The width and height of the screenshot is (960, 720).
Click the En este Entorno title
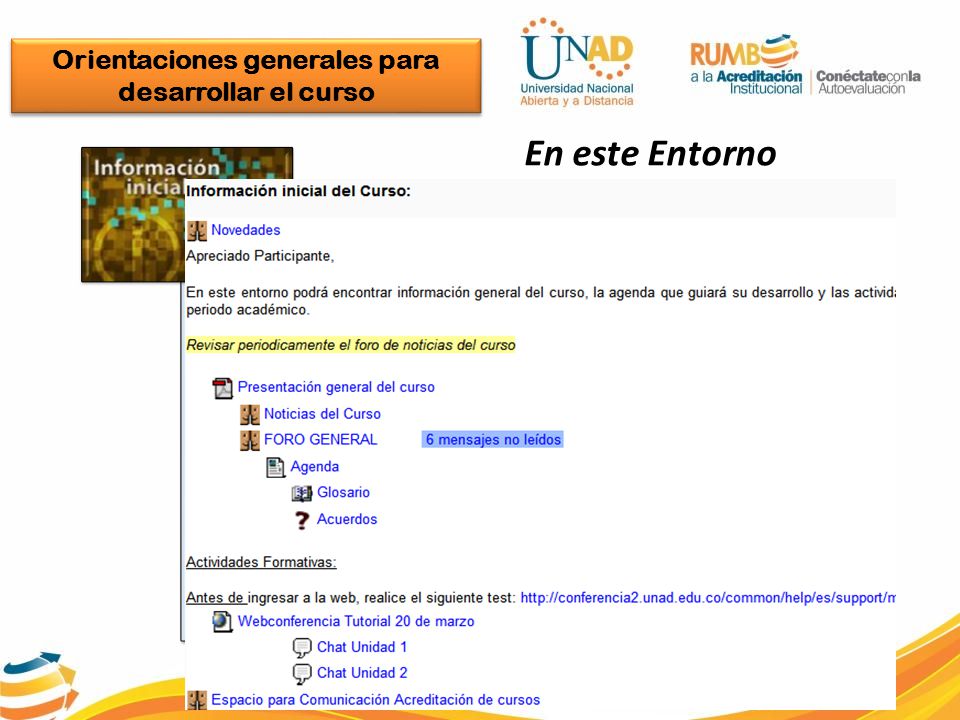(x=651, y=154)
